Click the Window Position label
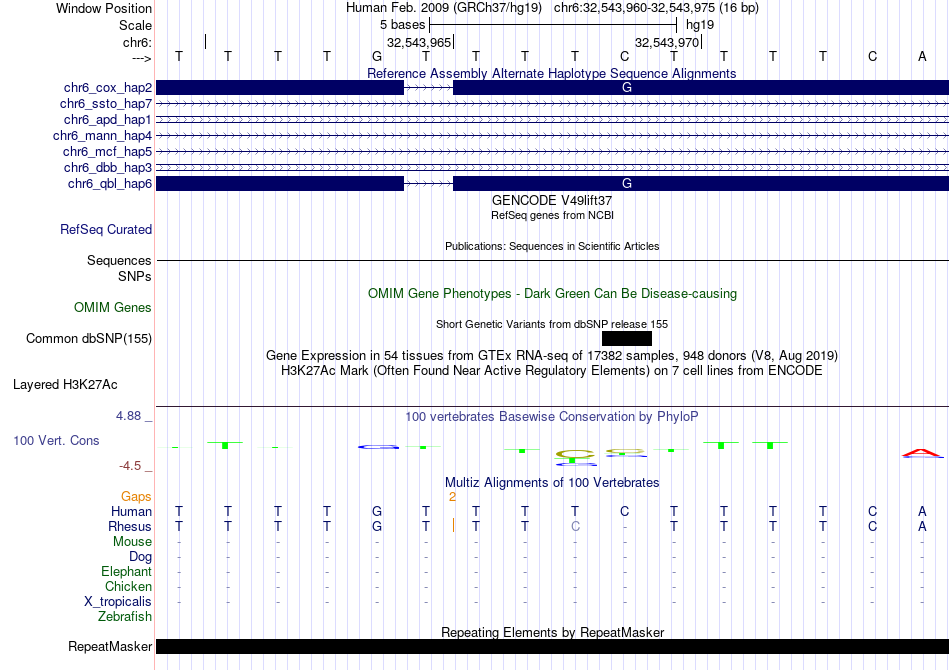 (104, 8)
